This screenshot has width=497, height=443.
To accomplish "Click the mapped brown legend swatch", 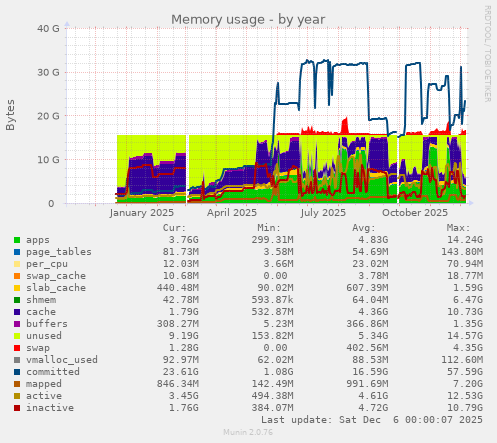I will click(x=17, y=384).
